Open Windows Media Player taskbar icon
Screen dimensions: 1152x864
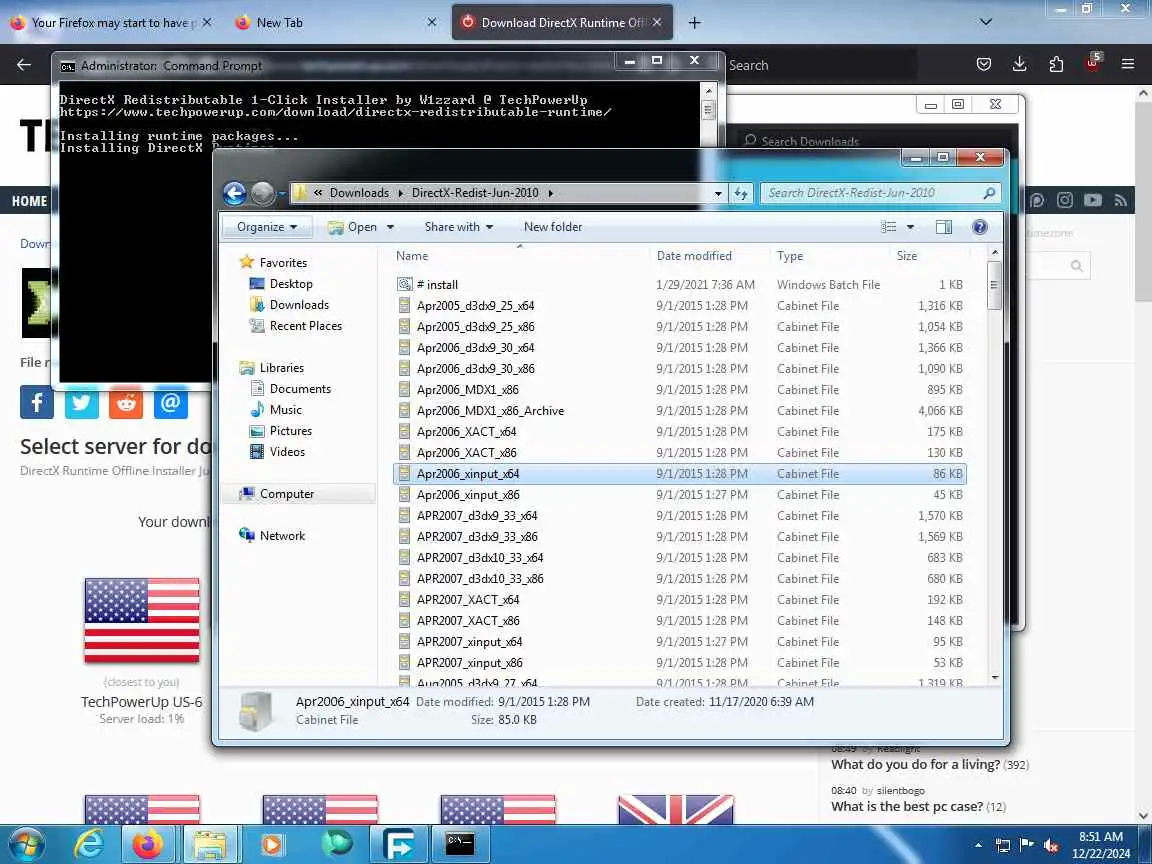(x=271, y=844)
